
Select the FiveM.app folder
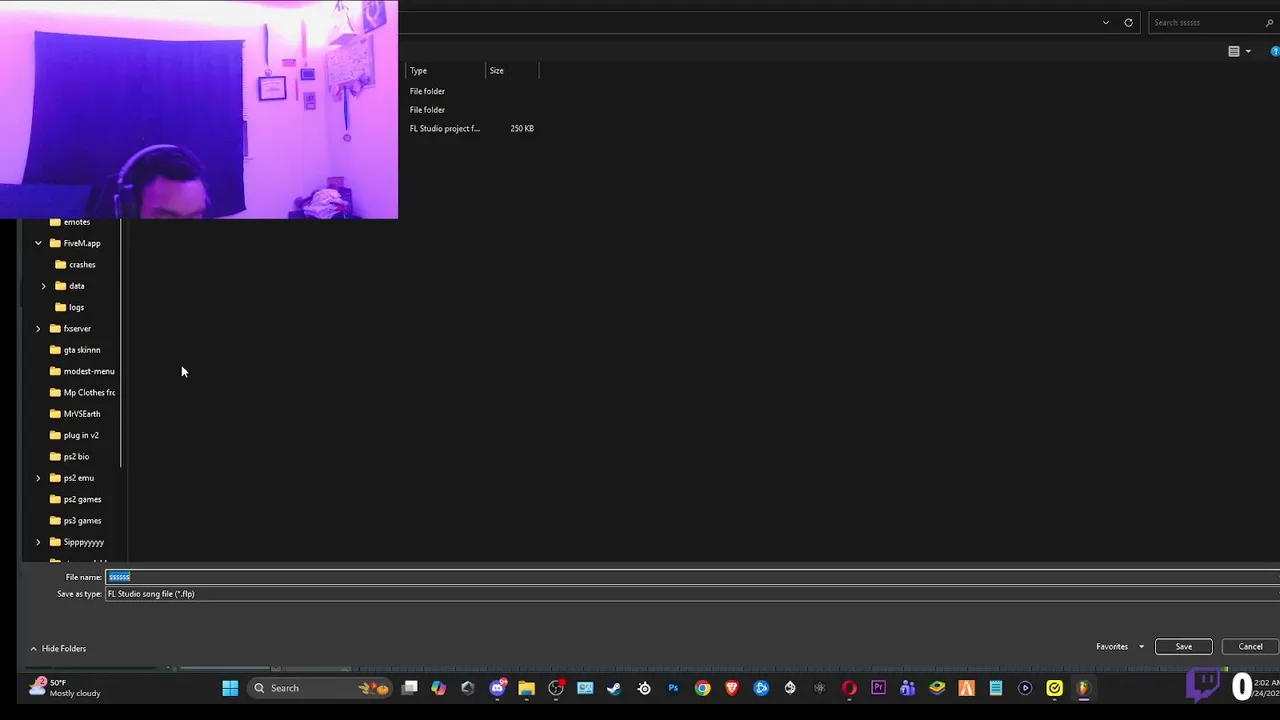pyautogui.click(x=75, y=243)
